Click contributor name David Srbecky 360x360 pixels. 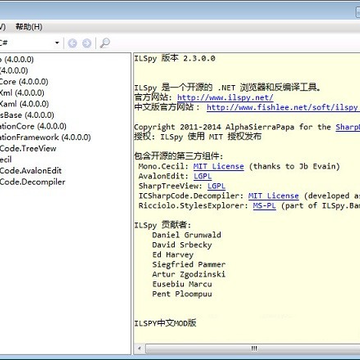click(182, 245)
